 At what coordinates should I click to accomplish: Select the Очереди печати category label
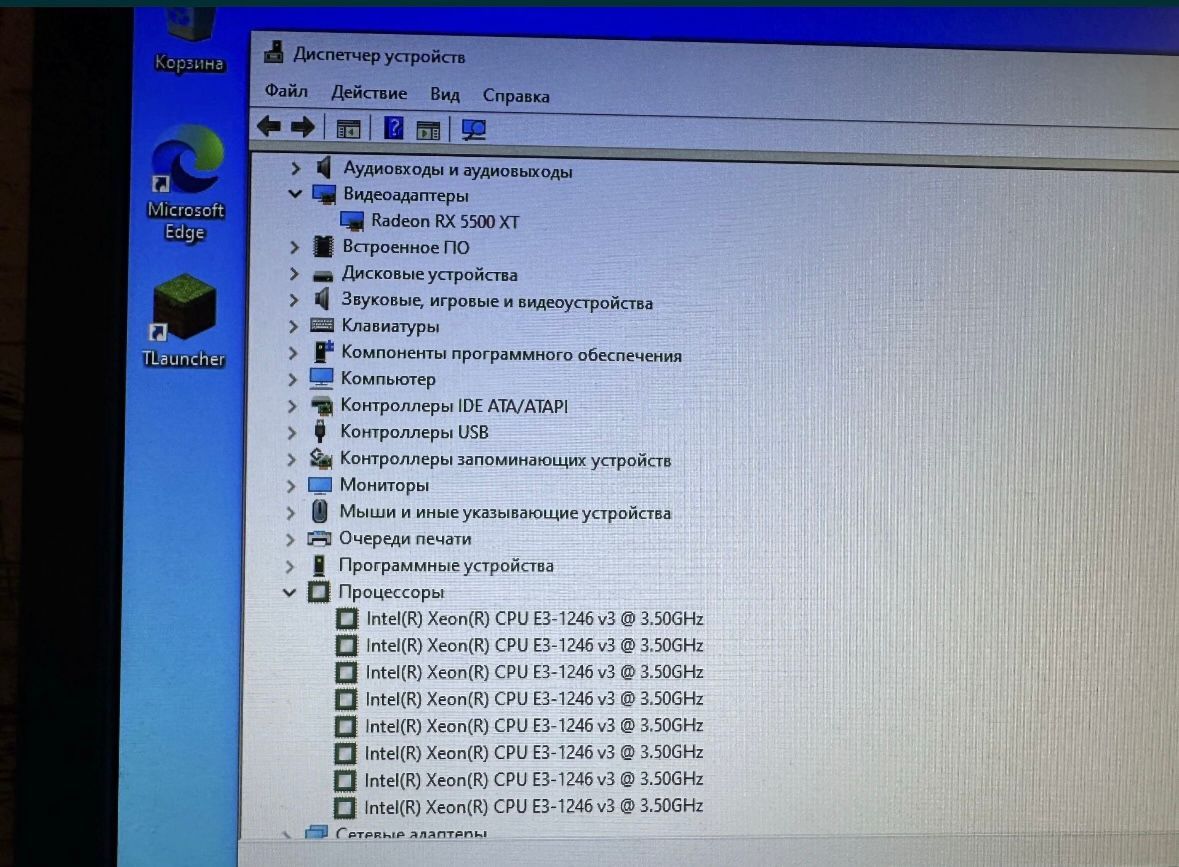(x=405, y=538)
